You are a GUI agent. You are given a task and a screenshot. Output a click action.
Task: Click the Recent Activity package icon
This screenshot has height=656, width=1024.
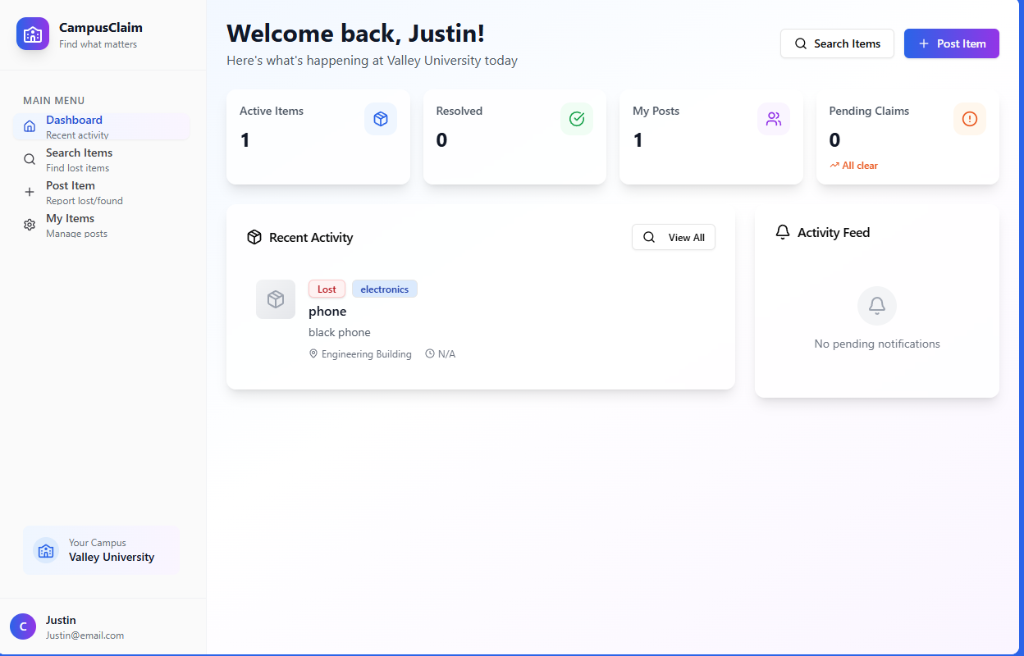tap(254, 237)
